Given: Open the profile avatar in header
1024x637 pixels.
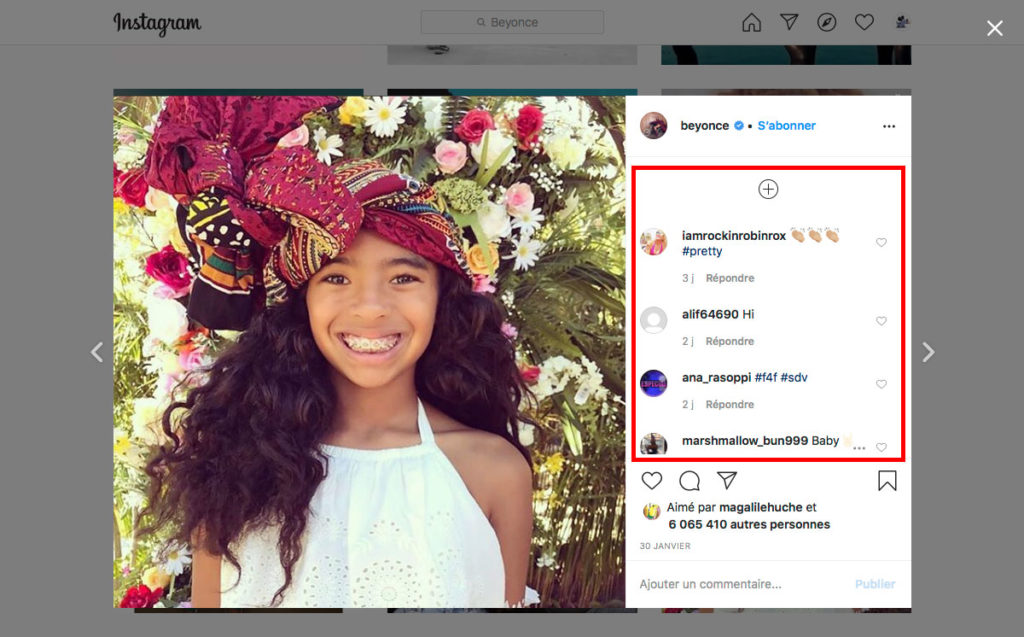Looking at the screenshot, I should [903, 22].
